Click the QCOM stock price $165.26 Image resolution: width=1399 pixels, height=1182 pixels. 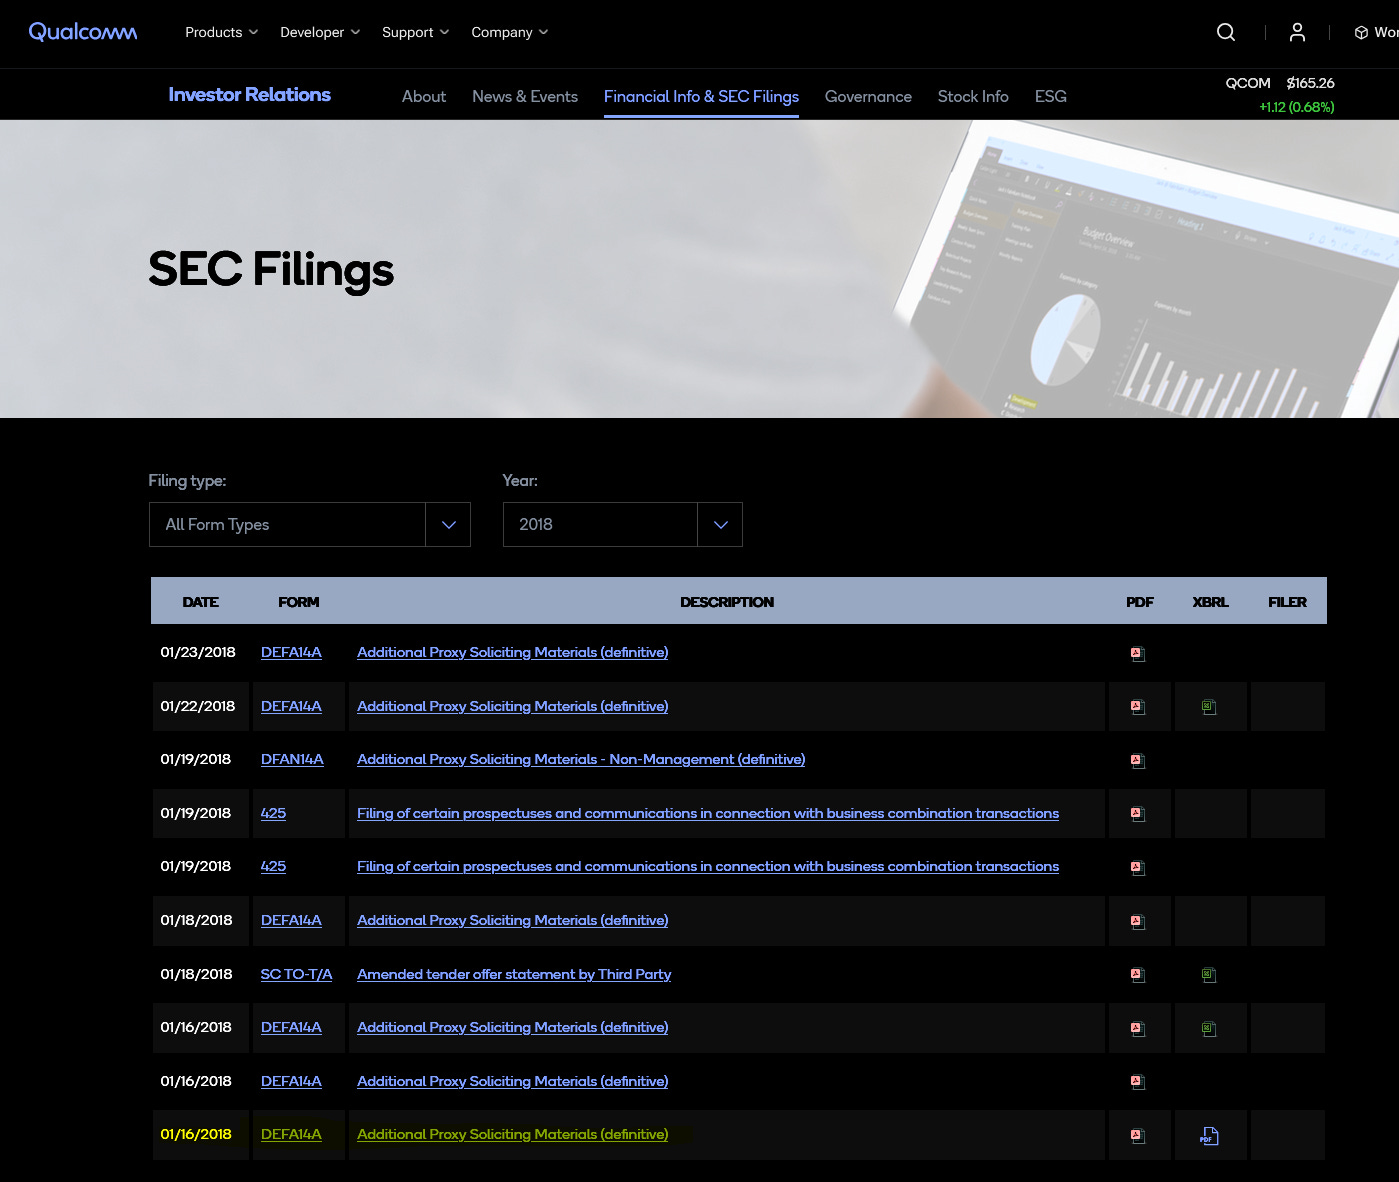tap(1310, 83)
